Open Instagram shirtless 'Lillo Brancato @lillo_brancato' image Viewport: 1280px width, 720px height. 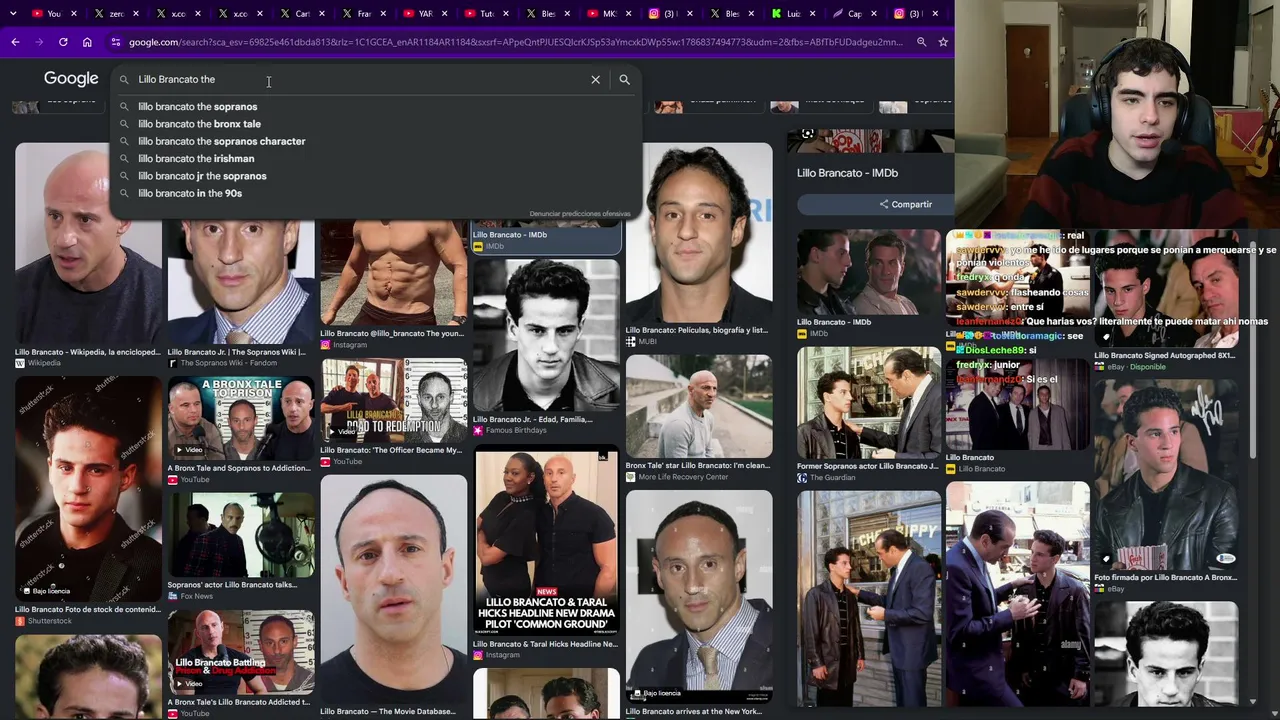(393, 273)
